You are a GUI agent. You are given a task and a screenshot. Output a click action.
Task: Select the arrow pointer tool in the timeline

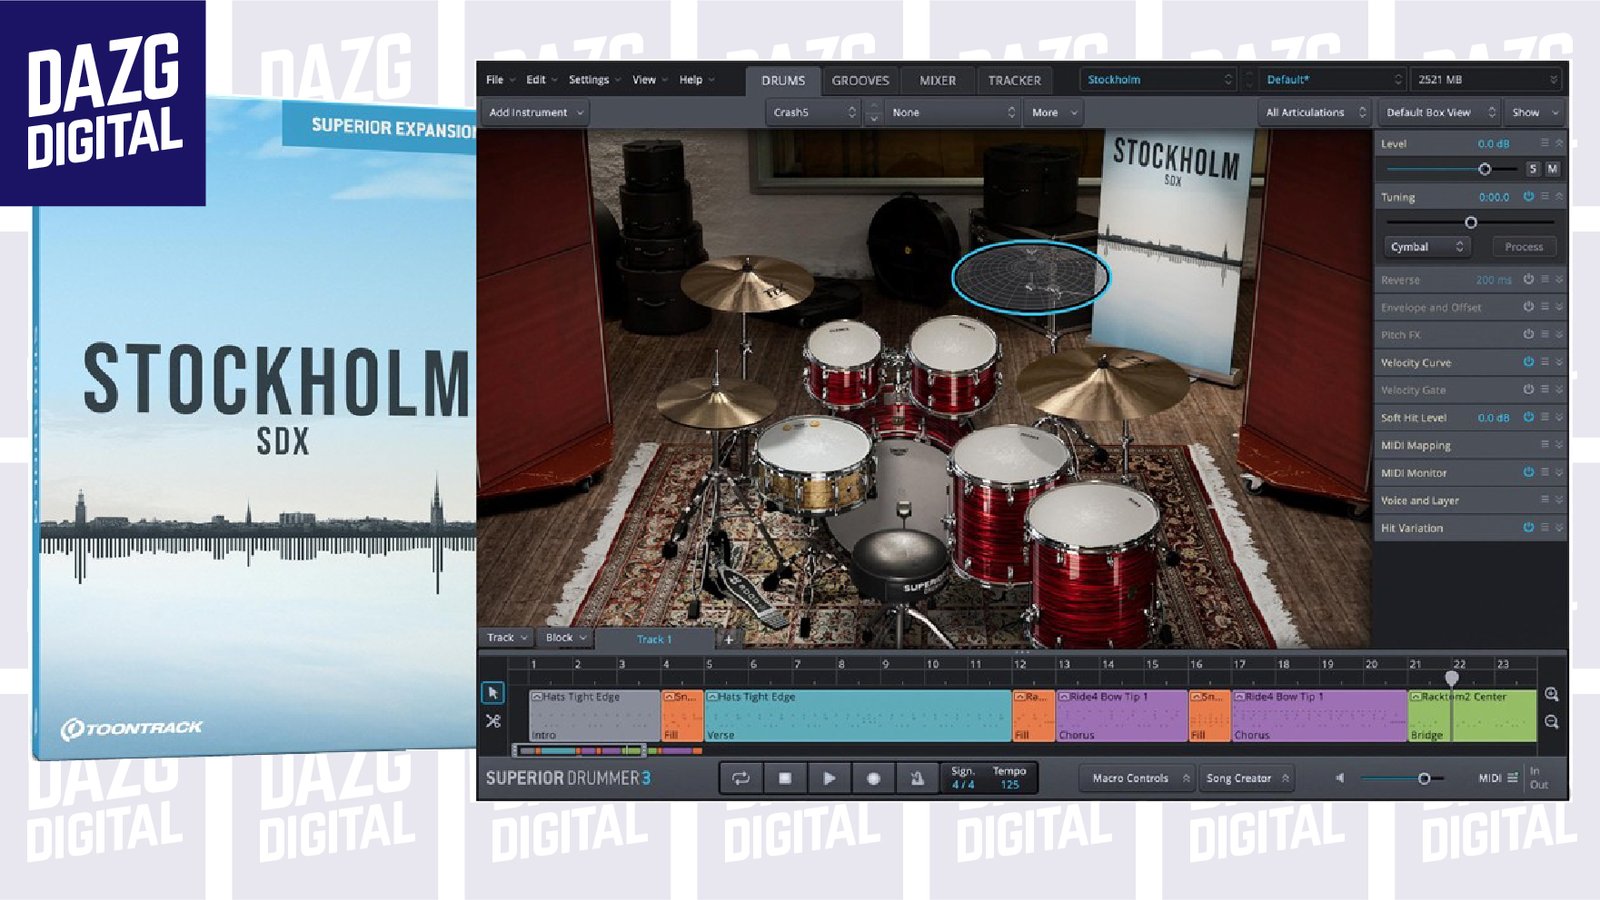tap(492, 692)
